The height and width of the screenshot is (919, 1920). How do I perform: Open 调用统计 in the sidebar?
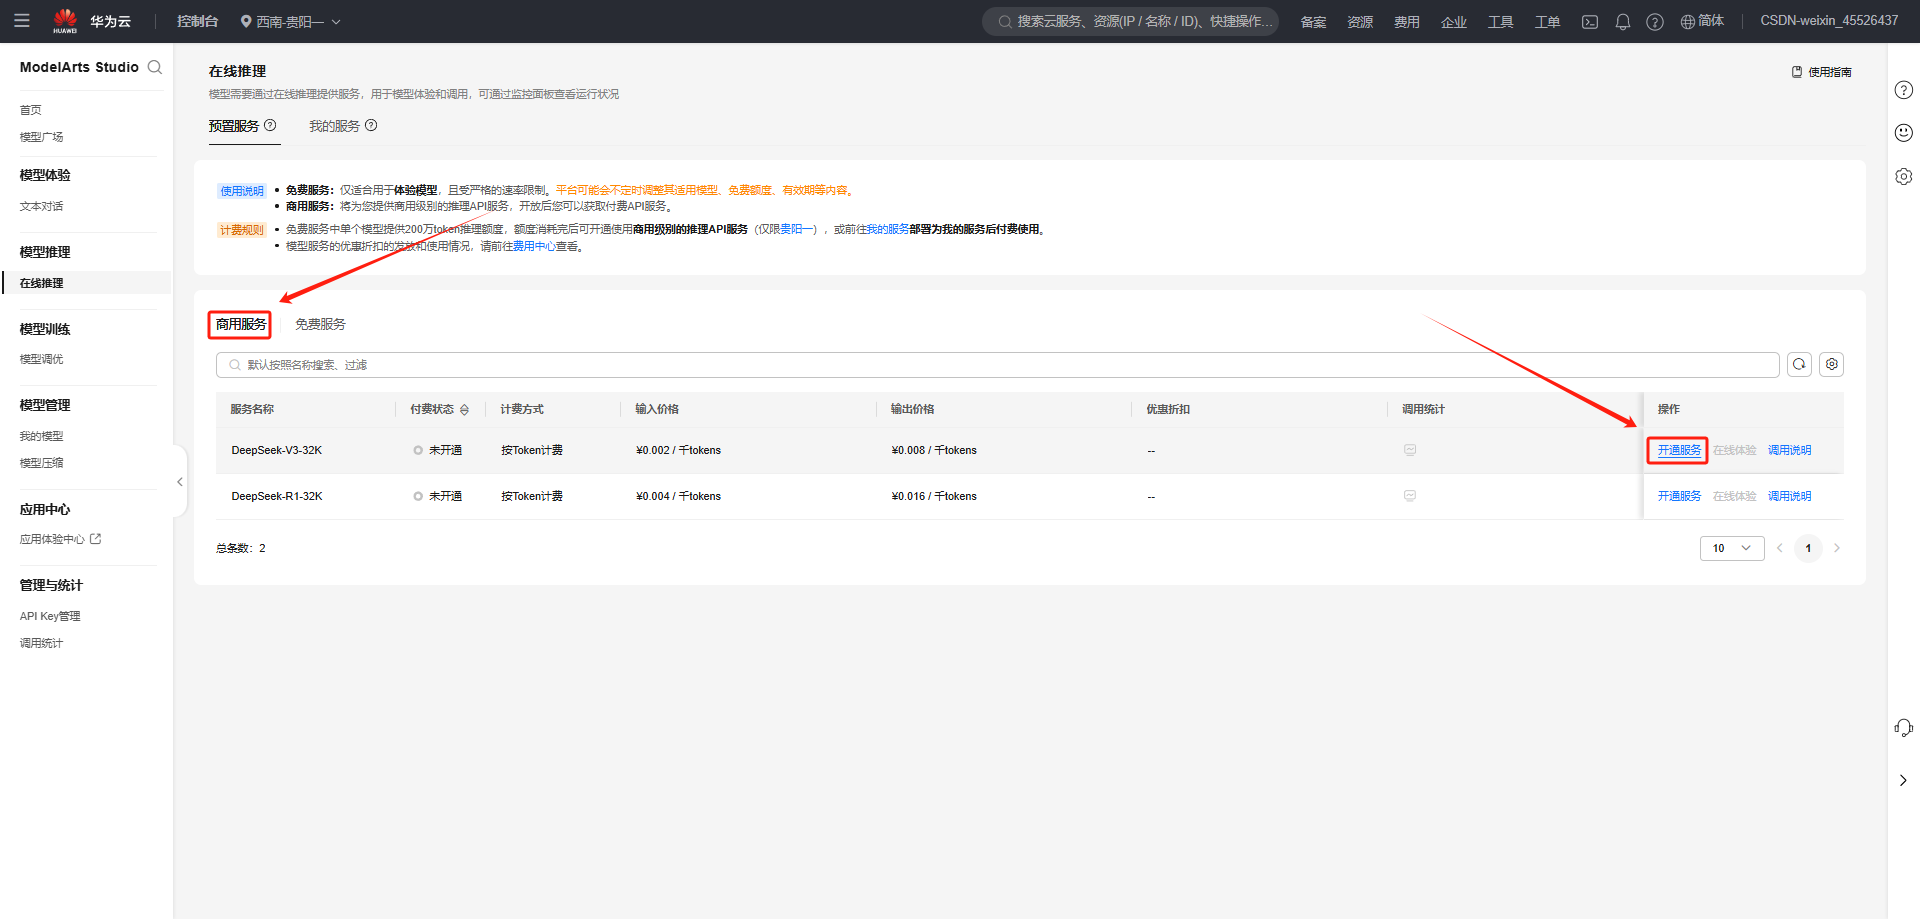tap(41, 643)
